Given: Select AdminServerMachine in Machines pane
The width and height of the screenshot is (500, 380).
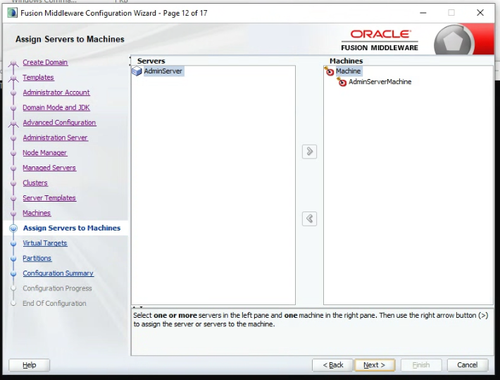Looking at the screenshot, I should click(x=380, y=82).
